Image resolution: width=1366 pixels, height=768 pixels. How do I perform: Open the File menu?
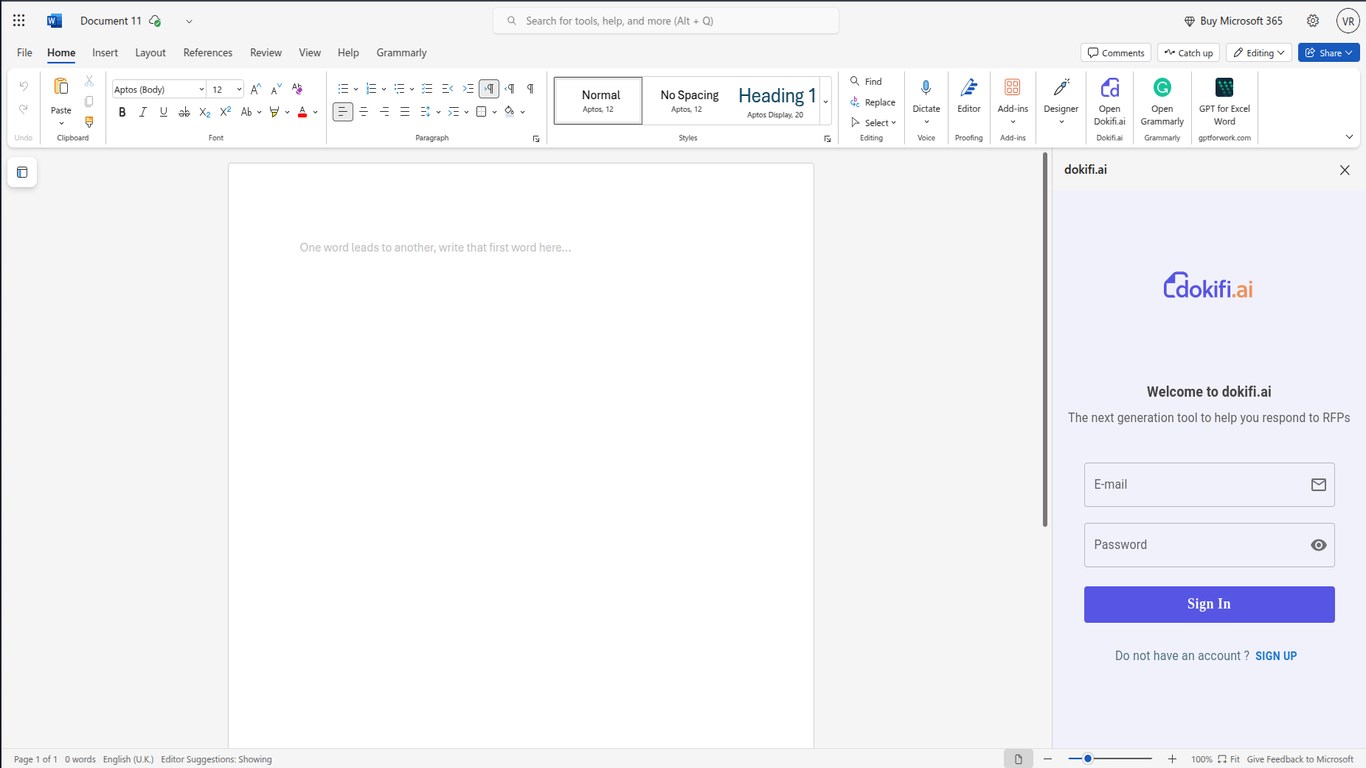coord(24,53)
